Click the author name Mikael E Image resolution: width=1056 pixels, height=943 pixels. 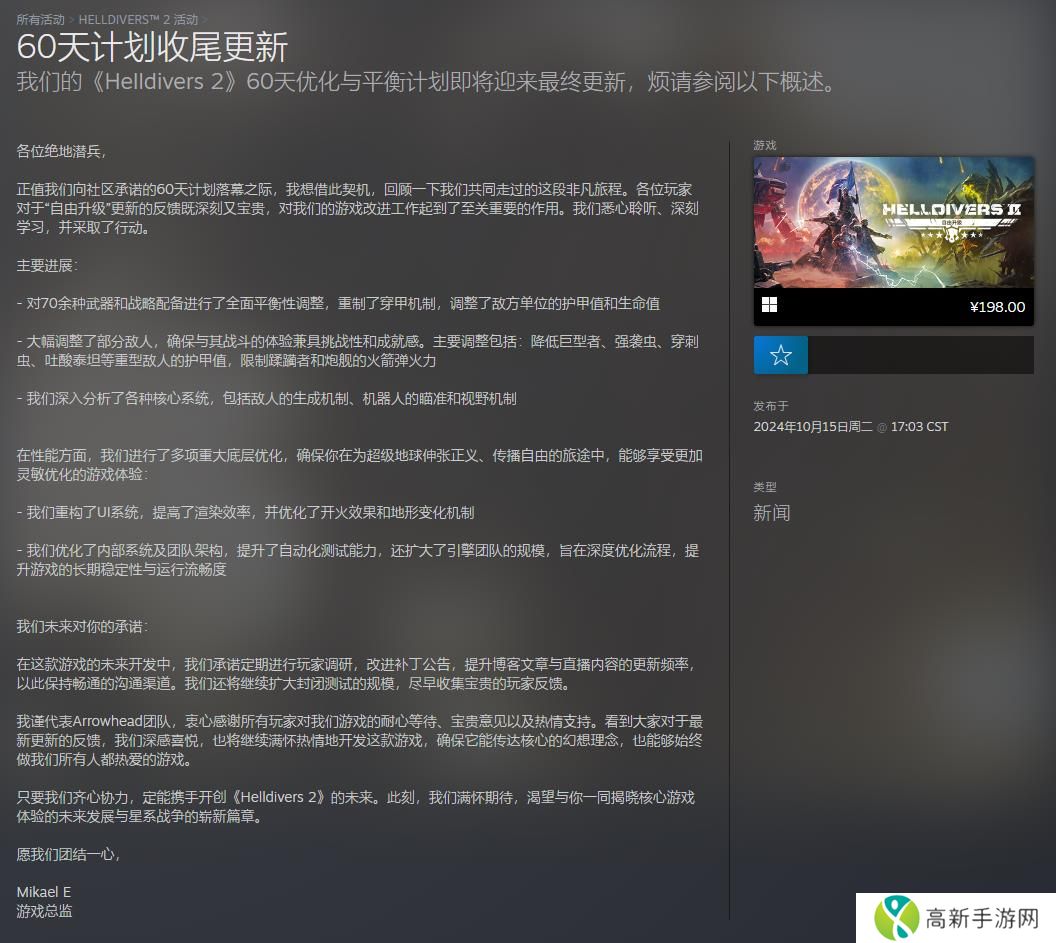click(44, 892)
